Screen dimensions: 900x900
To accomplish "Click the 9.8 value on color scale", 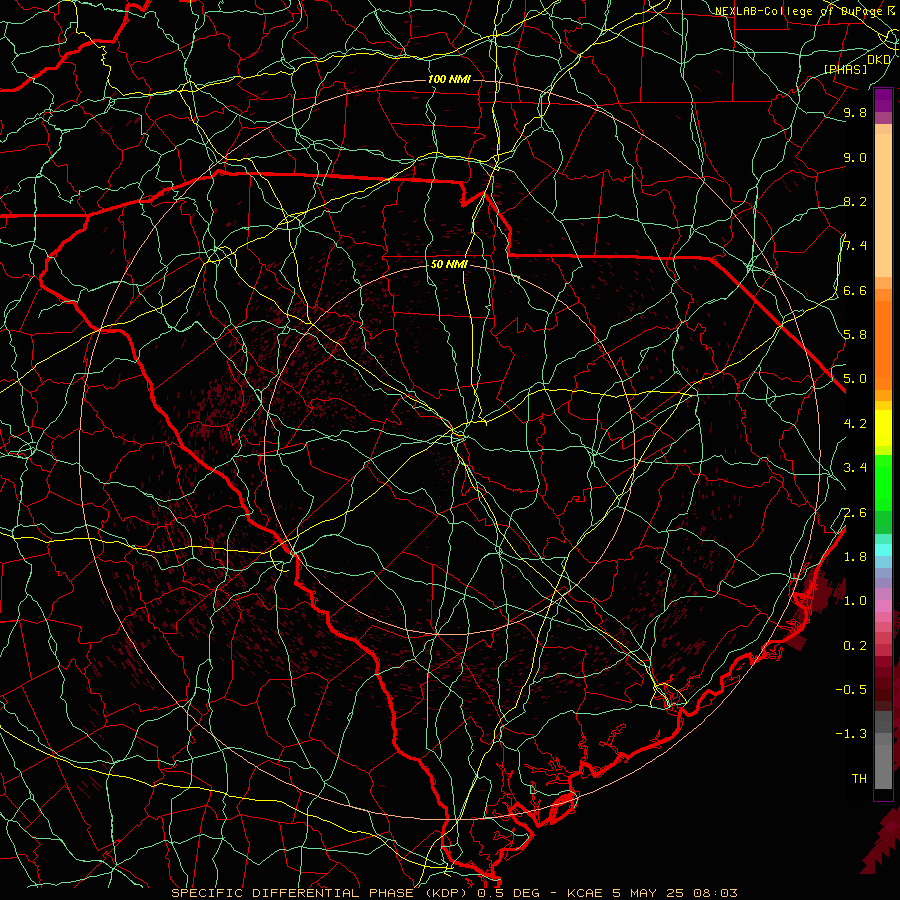I will [x=855, y=112].
